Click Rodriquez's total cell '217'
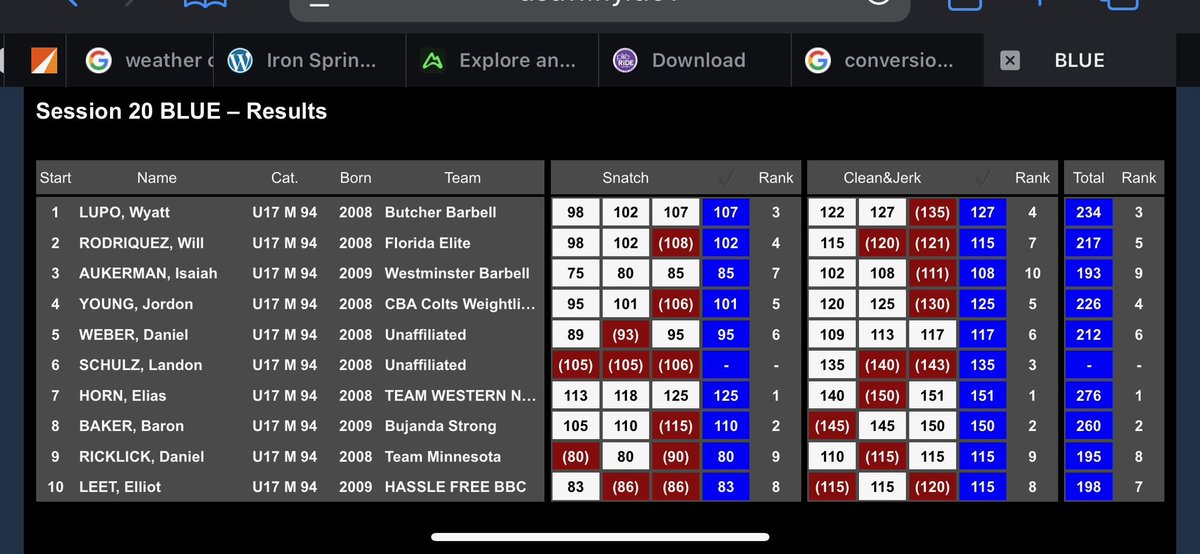Screen dimensions: 1200x554 coord(1089,243)
